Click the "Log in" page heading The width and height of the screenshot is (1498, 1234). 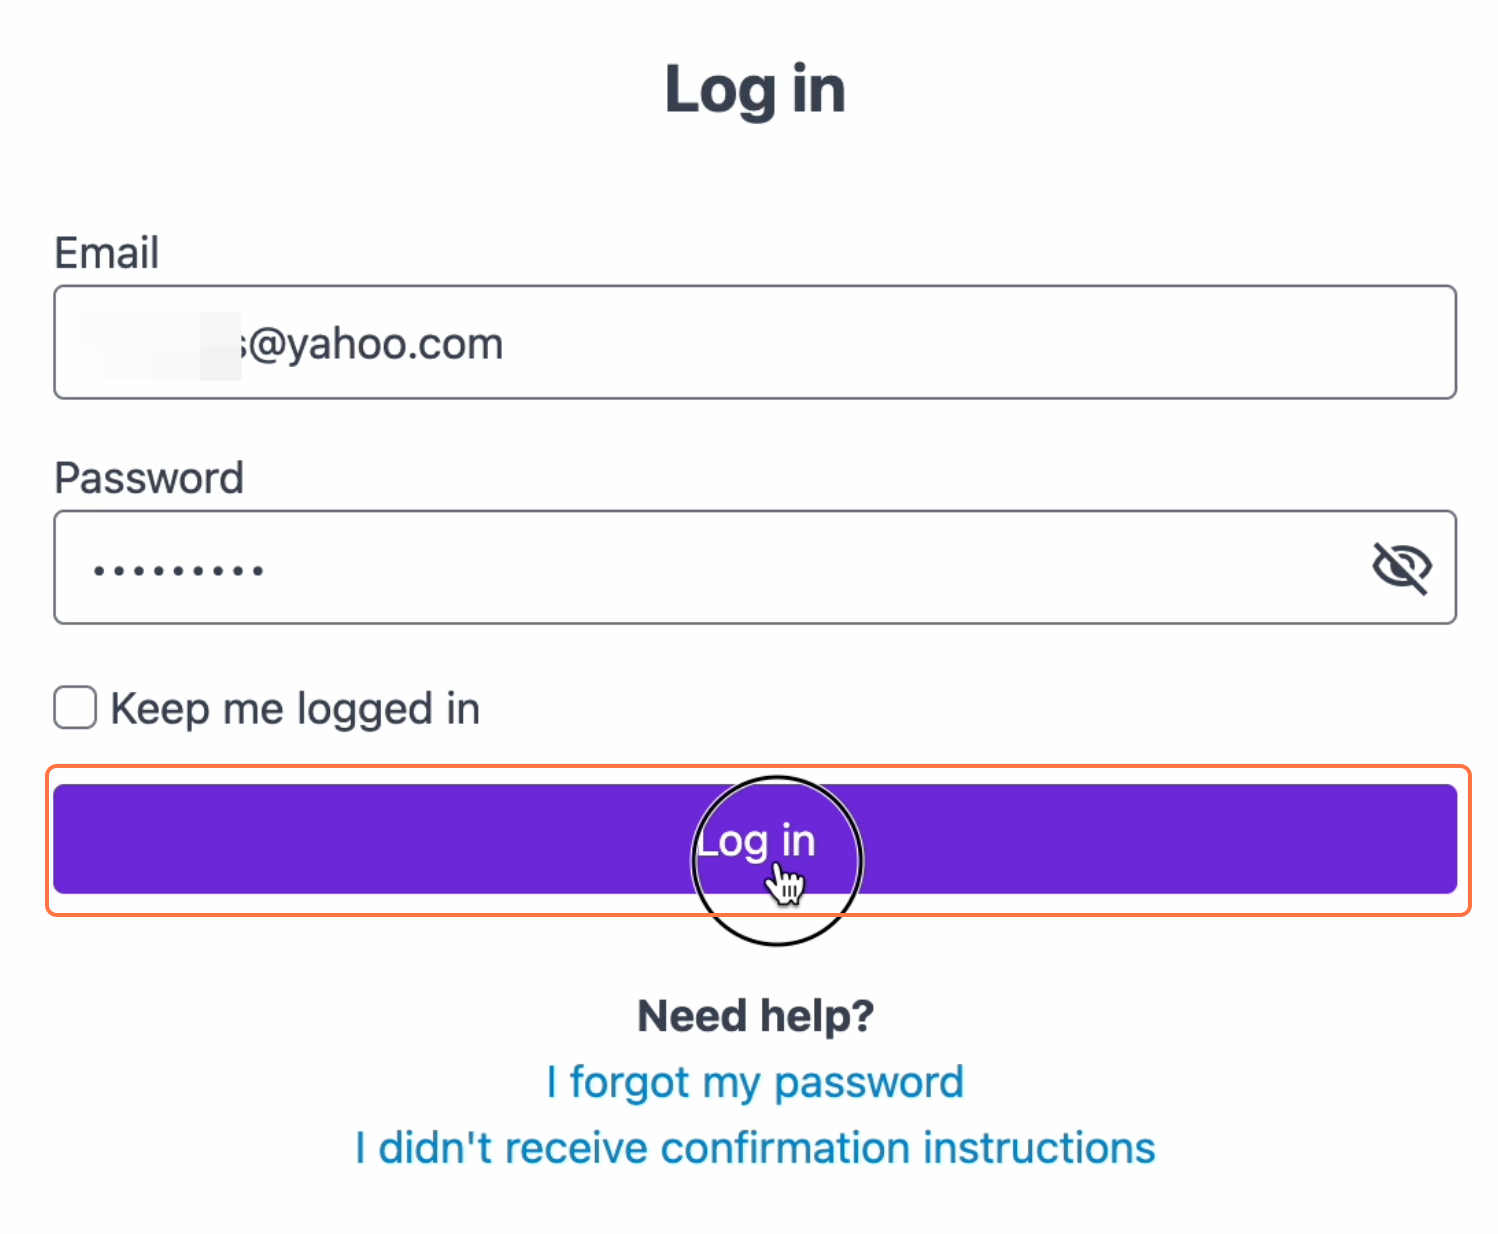pyautogui.click(x=755, y=90)
